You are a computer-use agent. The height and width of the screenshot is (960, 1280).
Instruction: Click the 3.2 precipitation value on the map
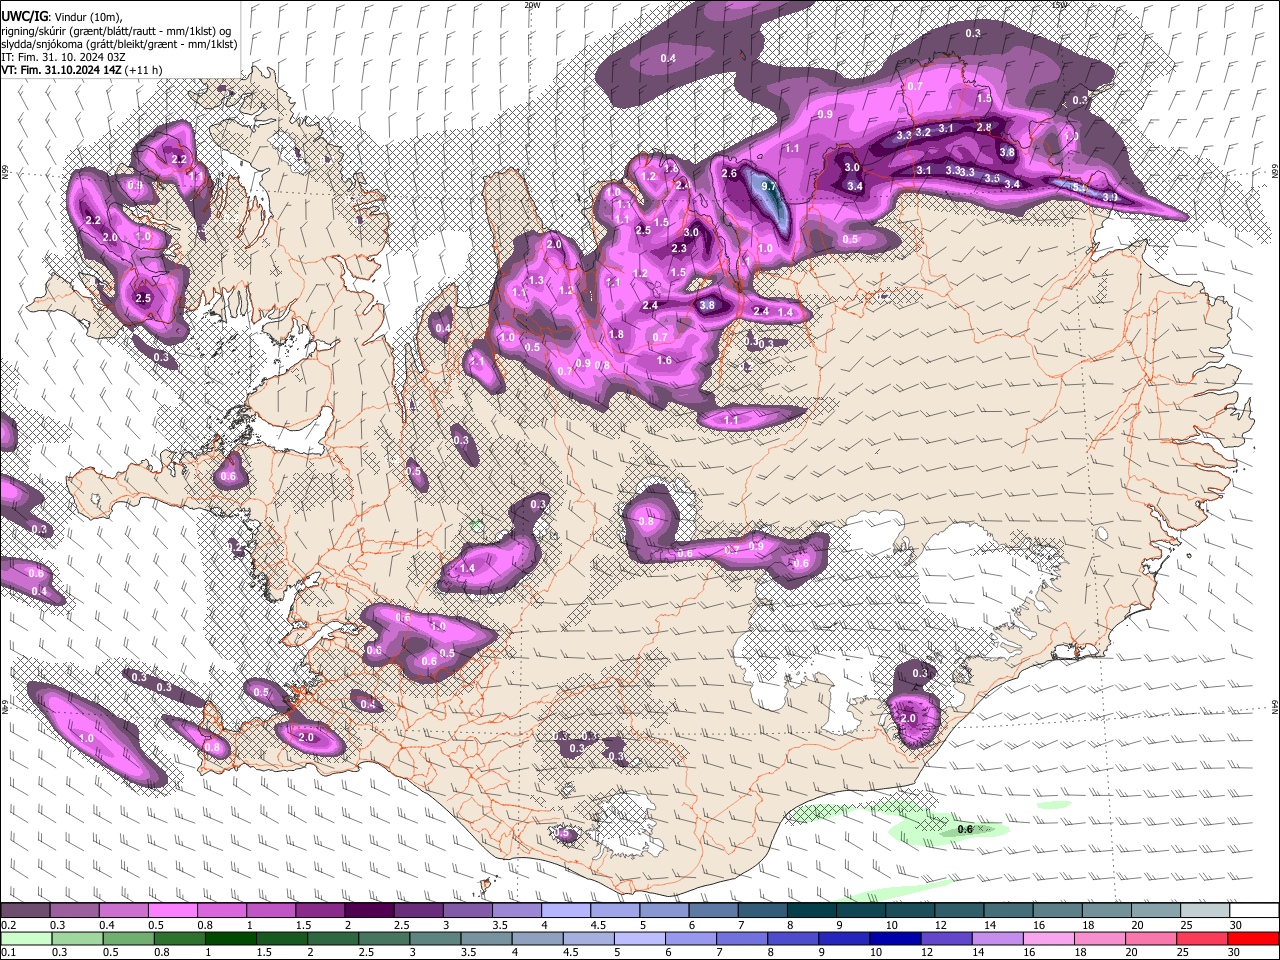pos(923,132)
